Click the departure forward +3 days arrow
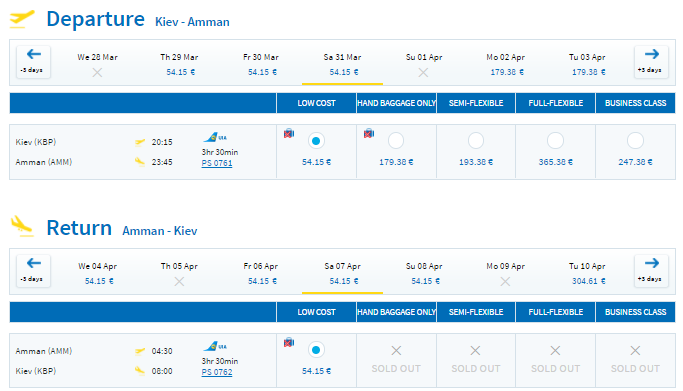The width and height of the screenshot is (683, 391). 651,62
